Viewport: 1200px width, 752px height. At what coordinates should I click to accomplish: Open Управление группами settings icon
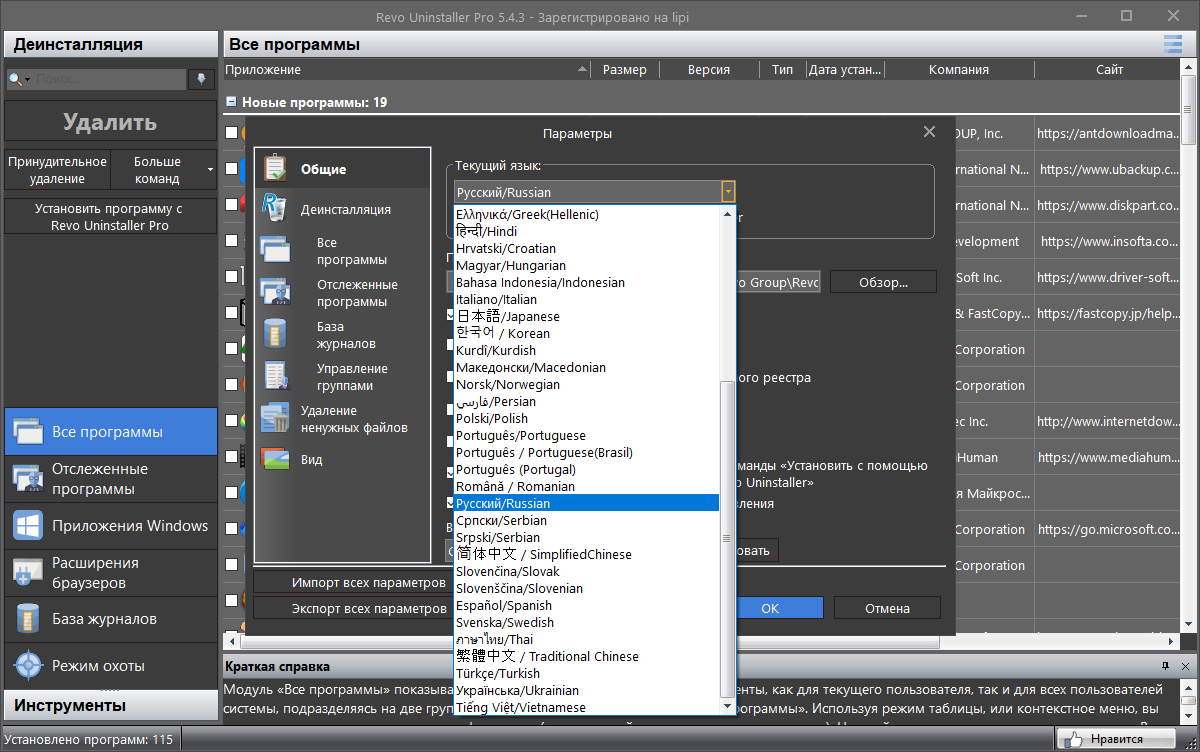[x=275, y=376]
